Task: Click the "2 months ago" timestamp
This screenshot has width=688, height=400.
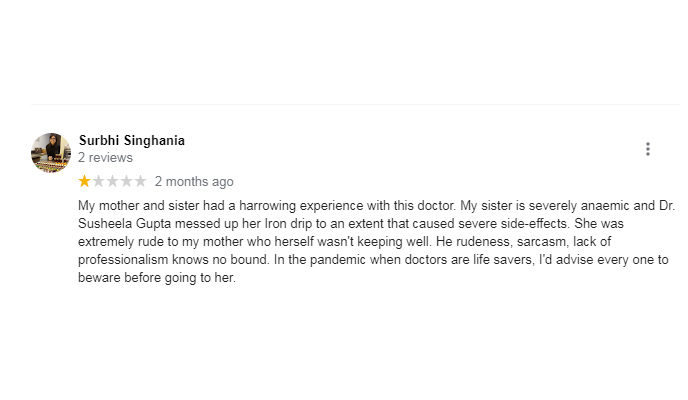Action: click(x=194, y=182)
